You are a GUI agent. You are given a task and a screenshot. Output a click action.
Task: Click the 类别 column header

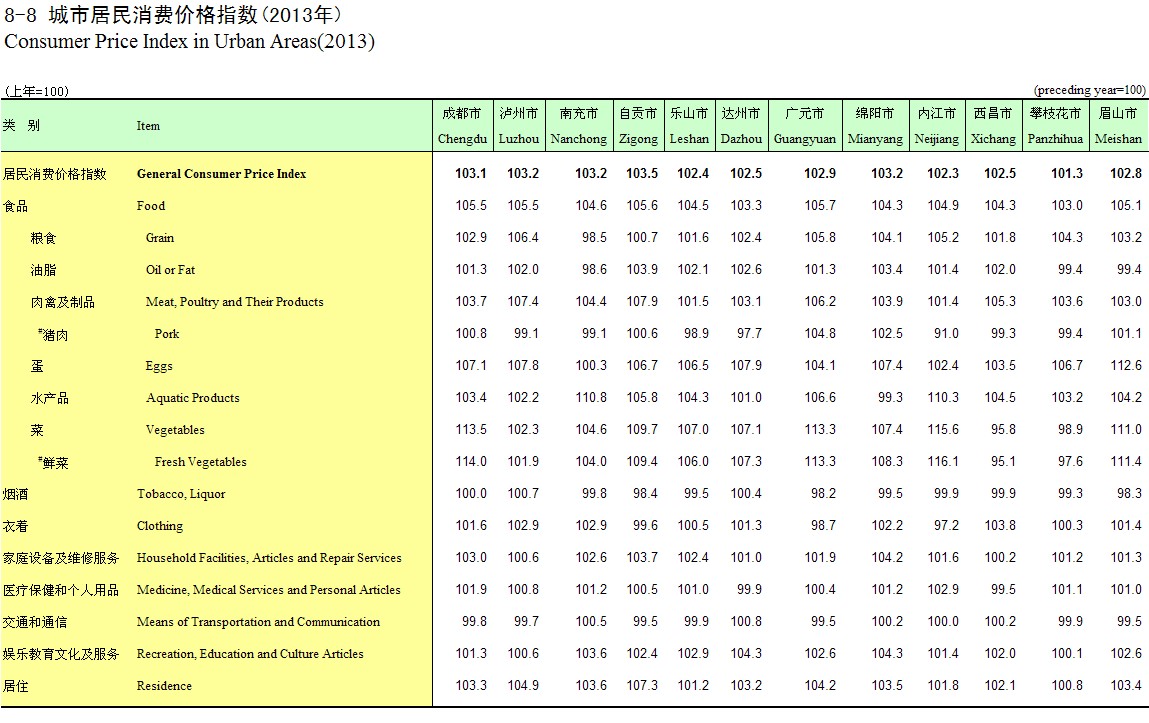coord(21,125)
